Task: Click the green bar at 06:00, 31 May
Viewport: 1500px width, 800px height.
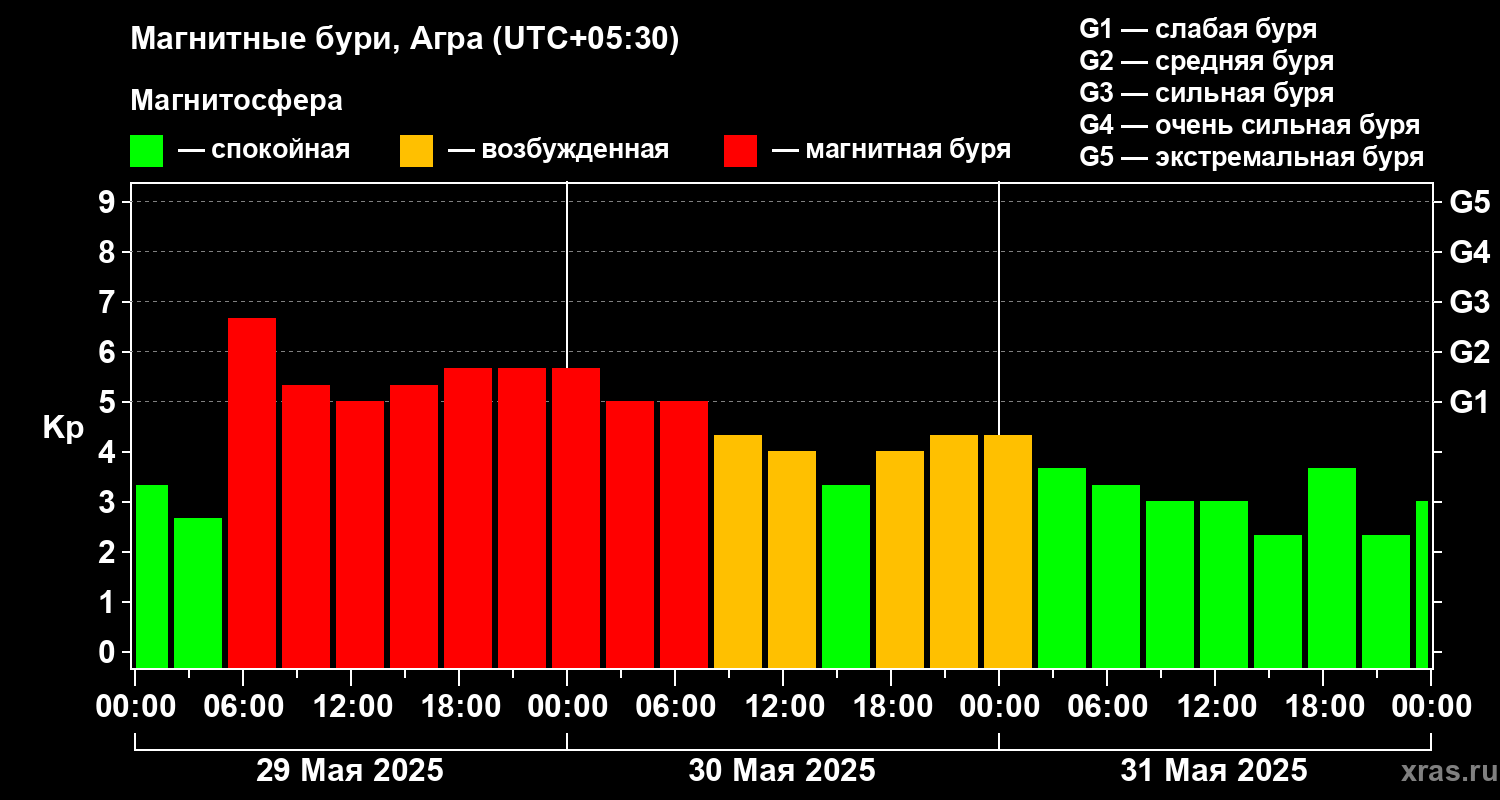Action: tap(1116, 576)
